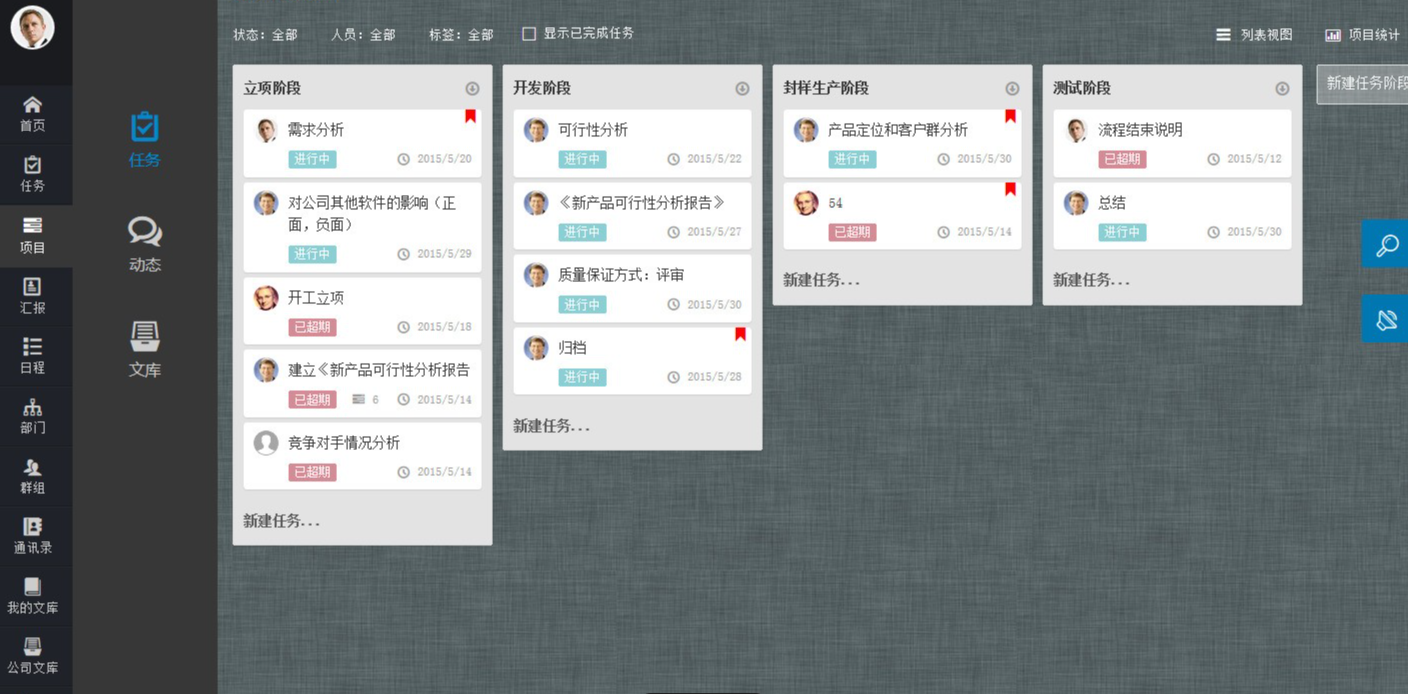
Task: Click the 新建任务阶段 button
Action: 1364,84
